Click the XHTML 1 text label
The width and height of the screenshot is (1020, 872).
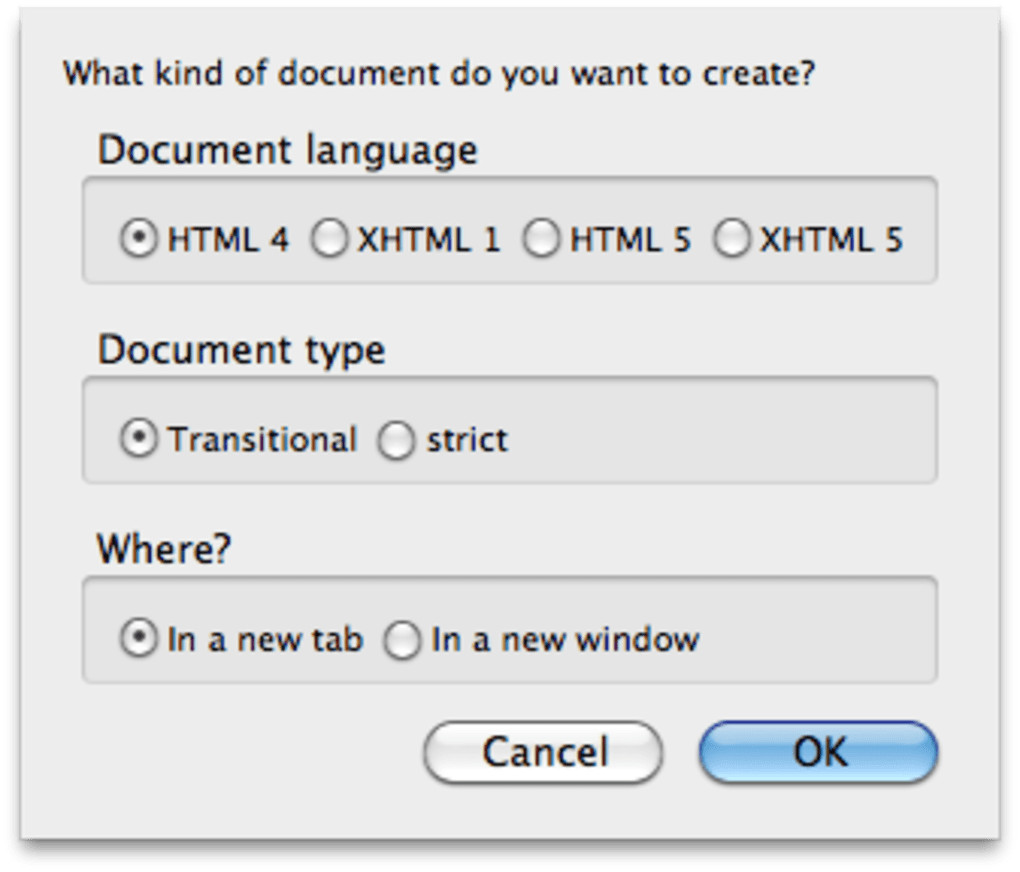click(429, 240)
